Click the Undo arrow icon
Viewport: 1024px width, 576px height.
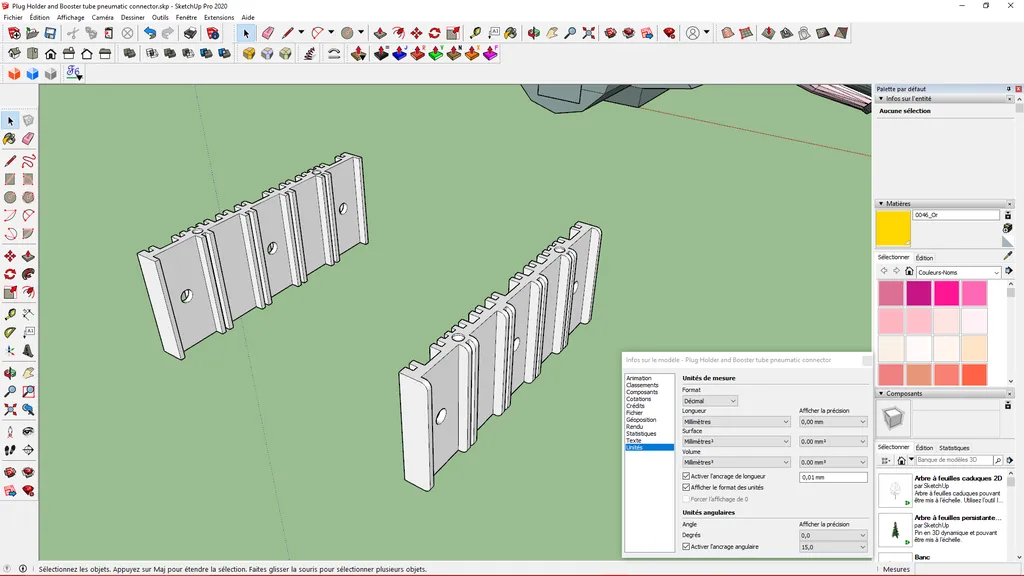point(150,33)
